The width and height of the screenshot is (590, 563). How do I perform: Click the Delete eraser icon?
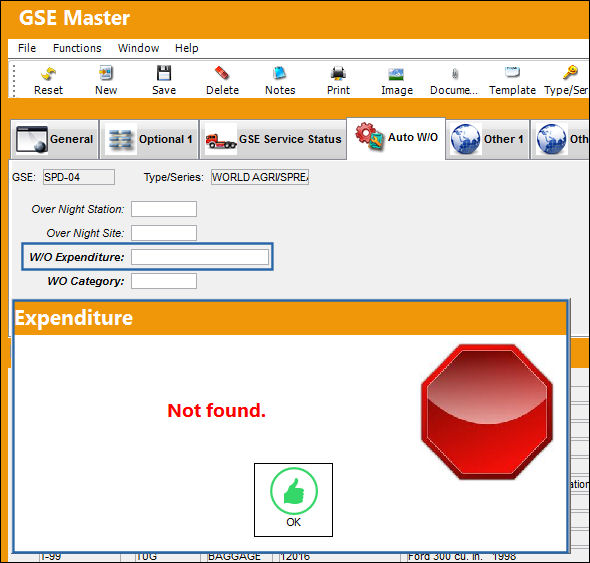coord(222,80)
